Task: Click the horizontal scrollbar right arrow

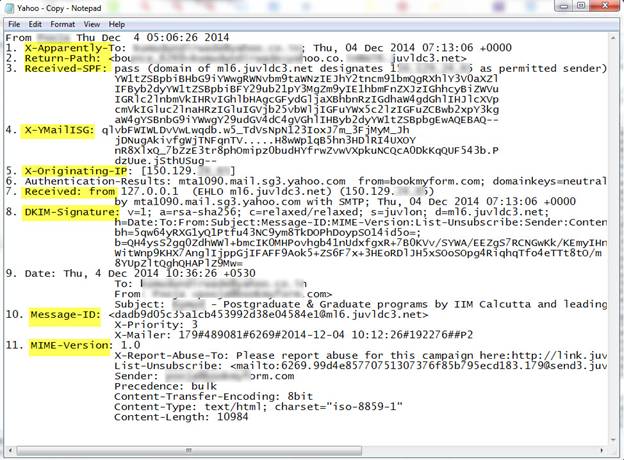Action: [602, 450]
